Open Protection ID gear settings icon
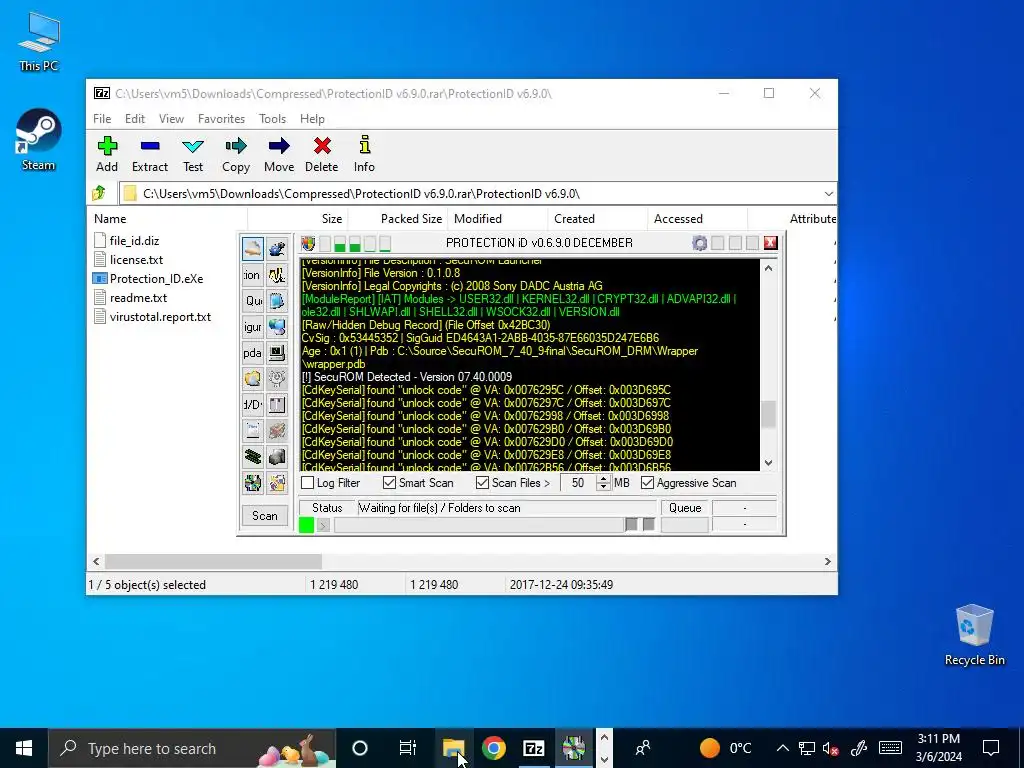1024x768 pixels. tap(699, 244)
